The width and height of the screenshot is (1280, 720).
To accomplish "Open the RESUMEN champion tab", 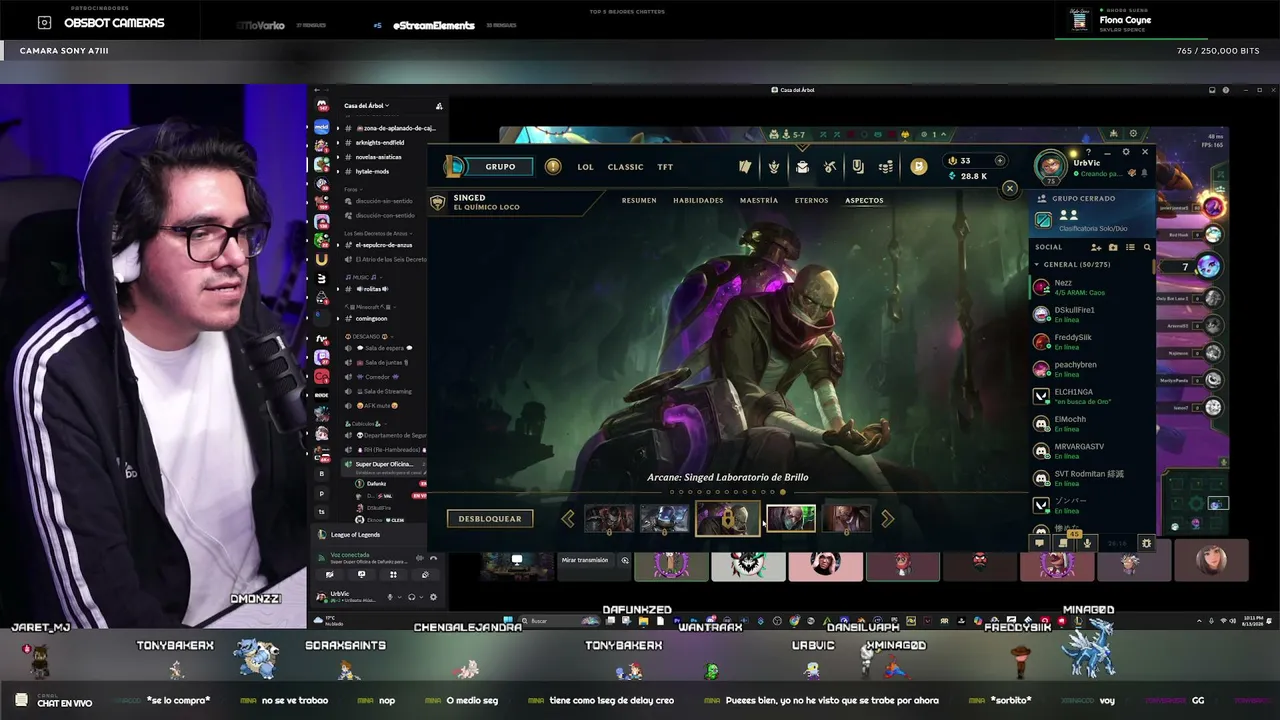I will (x=639, y=200).
